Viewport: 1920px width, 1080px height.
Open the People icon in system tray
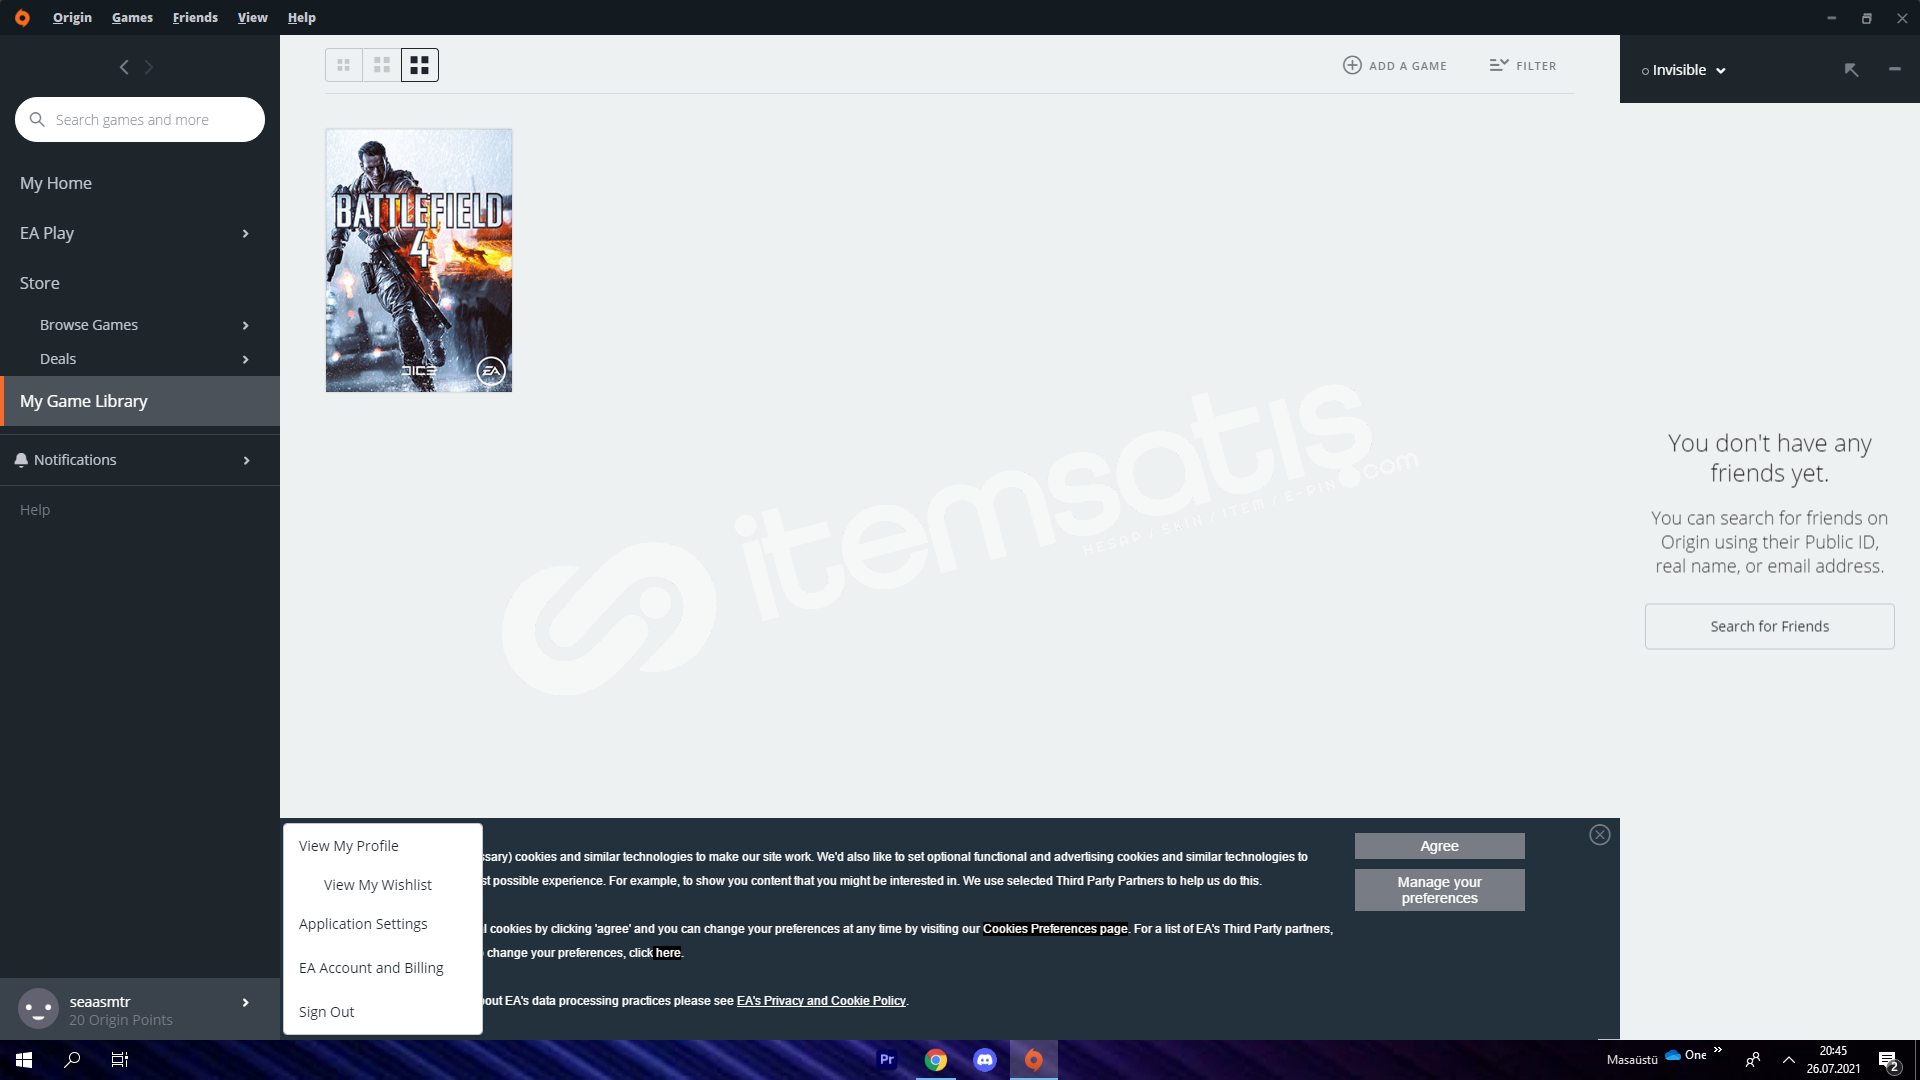(1753, 1060)
